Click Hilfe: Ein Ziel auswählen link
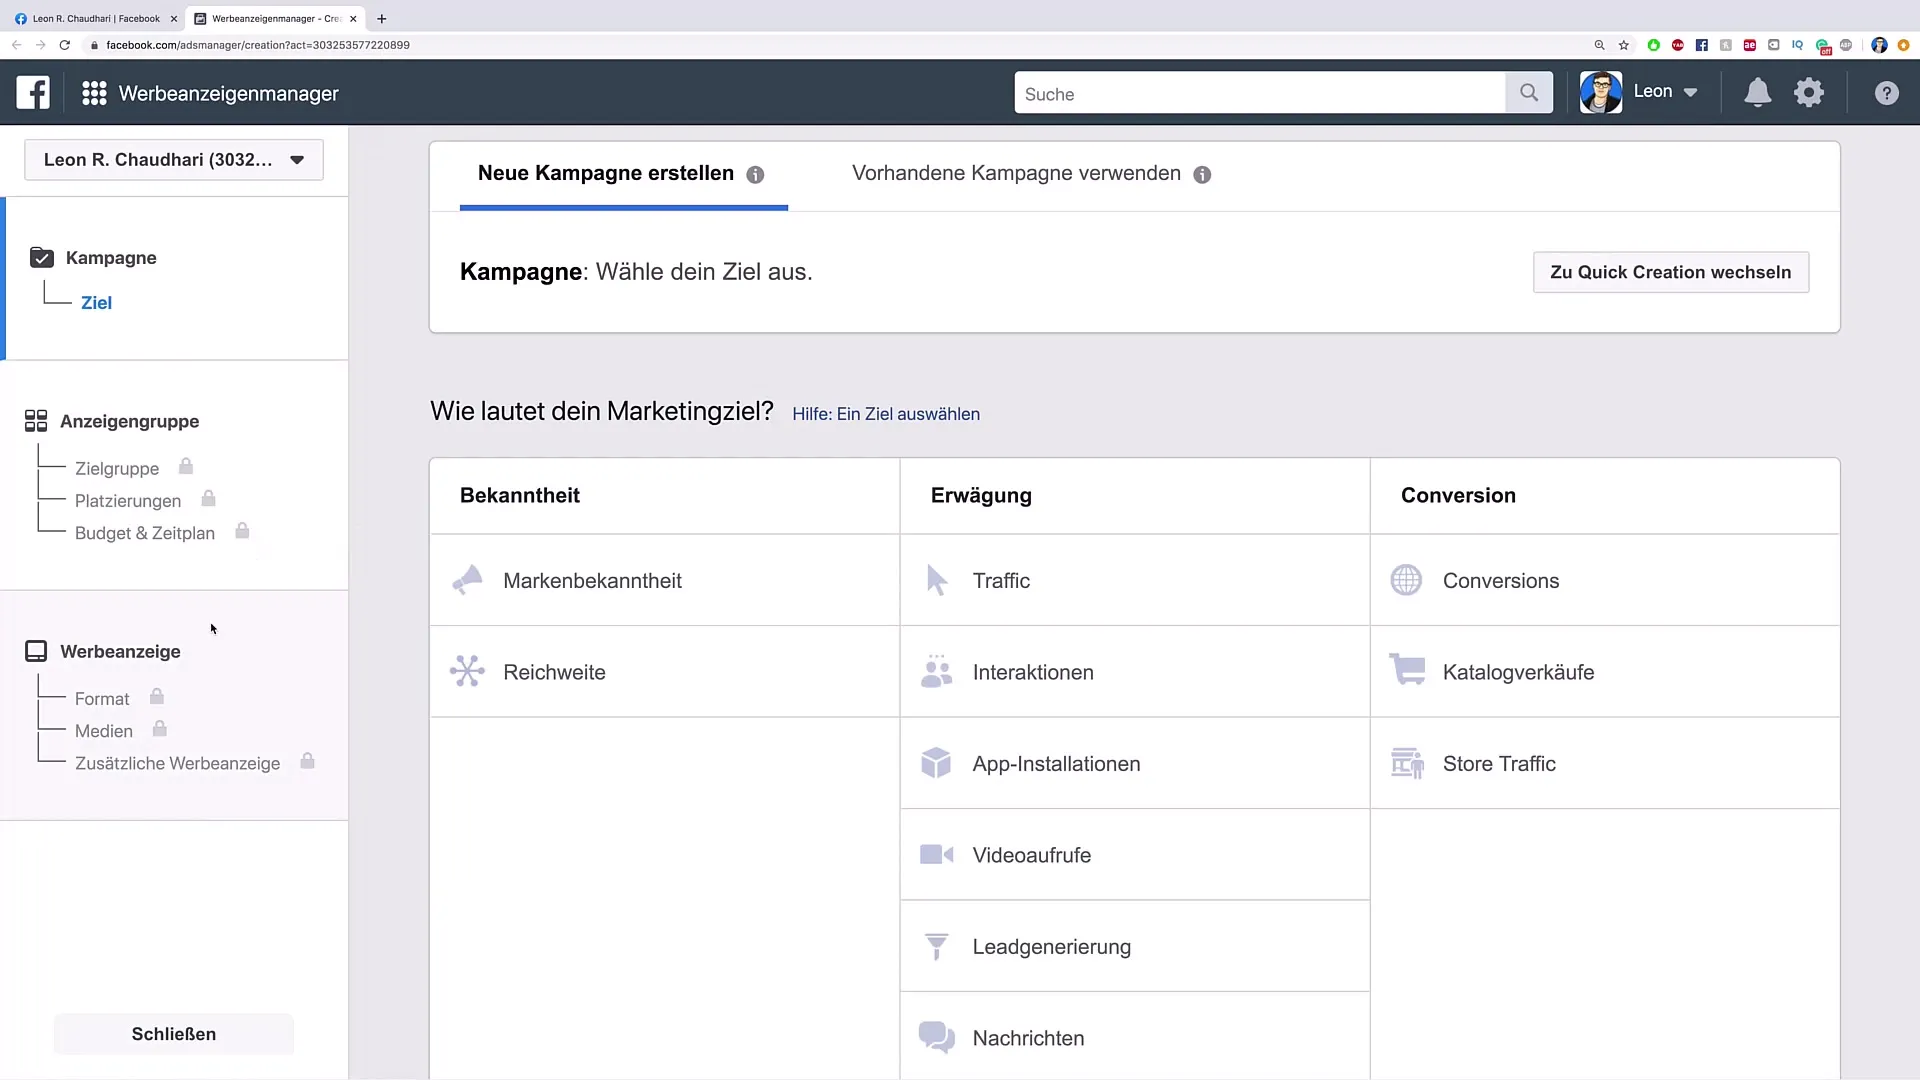Screen dimensions: 1920x1080 coord(886,413)
